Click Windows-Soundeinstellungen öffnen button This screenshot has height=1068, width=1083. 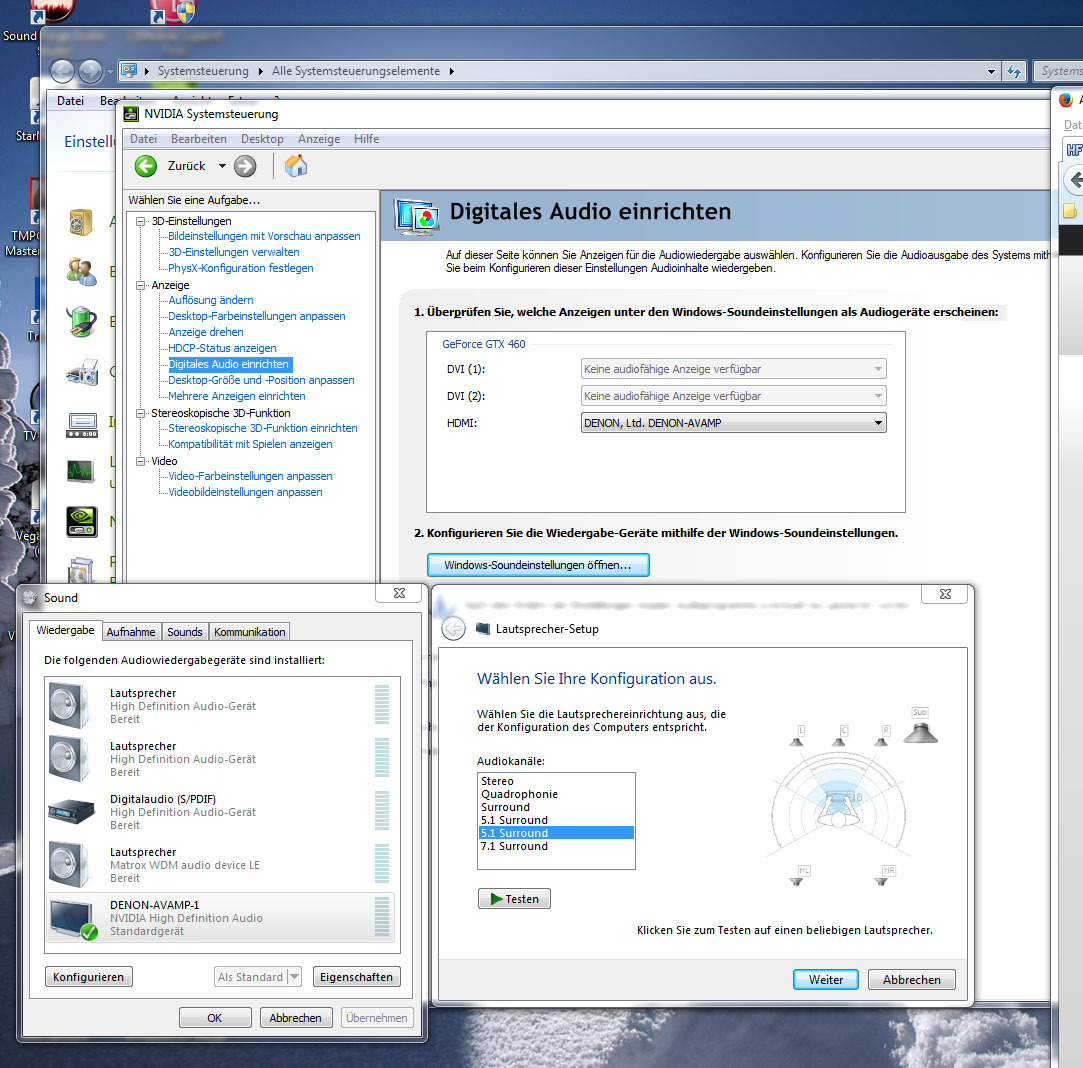538,565
